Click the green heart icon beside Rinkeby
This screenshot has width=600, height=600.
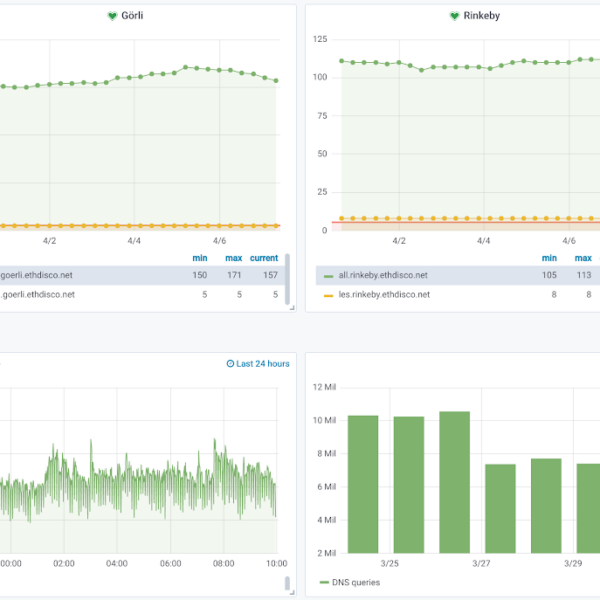[454, 16]
